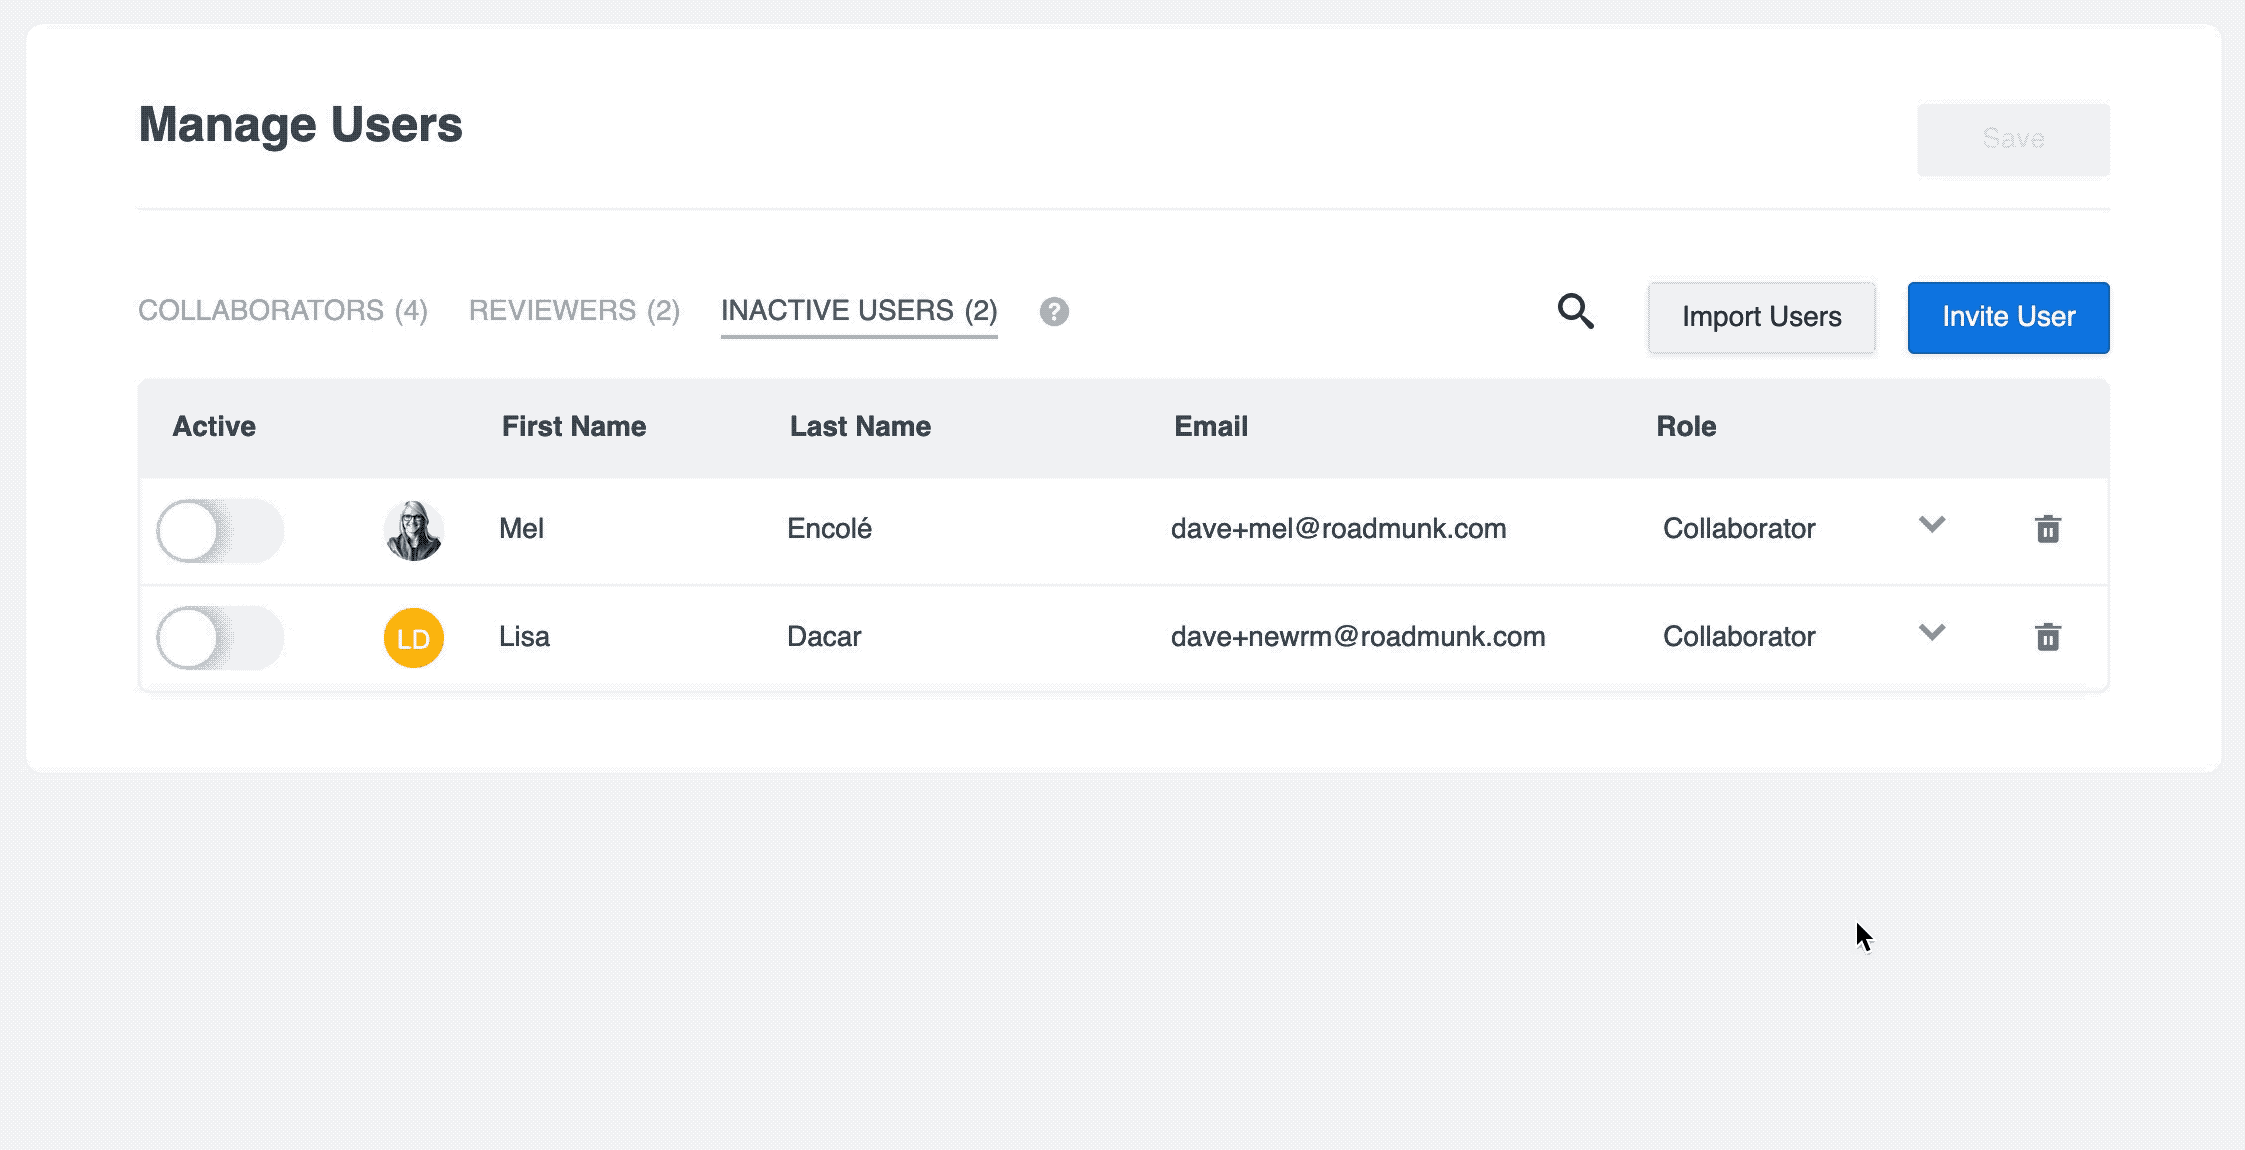Viewport: 2245px width, 1150px height.
Task: Click the Email column header
Action: (1210, 426)
